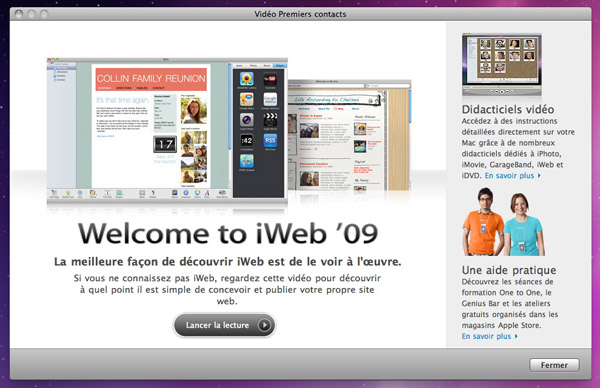Close the dialog with the Fermer button
The image size is (600, 388).
(554, 365)
